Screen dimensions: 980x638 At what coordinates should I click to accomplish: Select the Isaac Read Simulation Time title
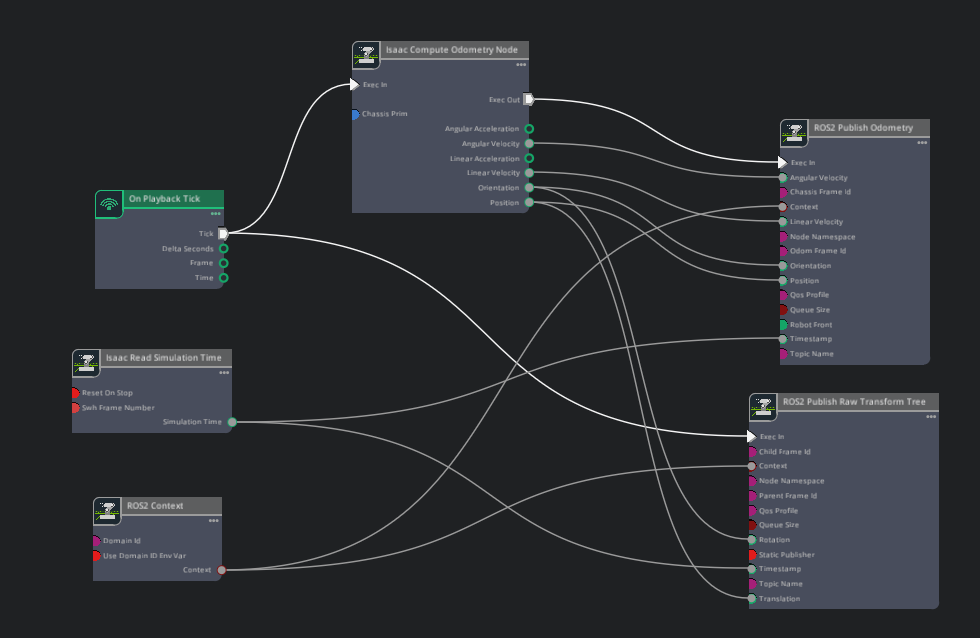coord(163,357)
